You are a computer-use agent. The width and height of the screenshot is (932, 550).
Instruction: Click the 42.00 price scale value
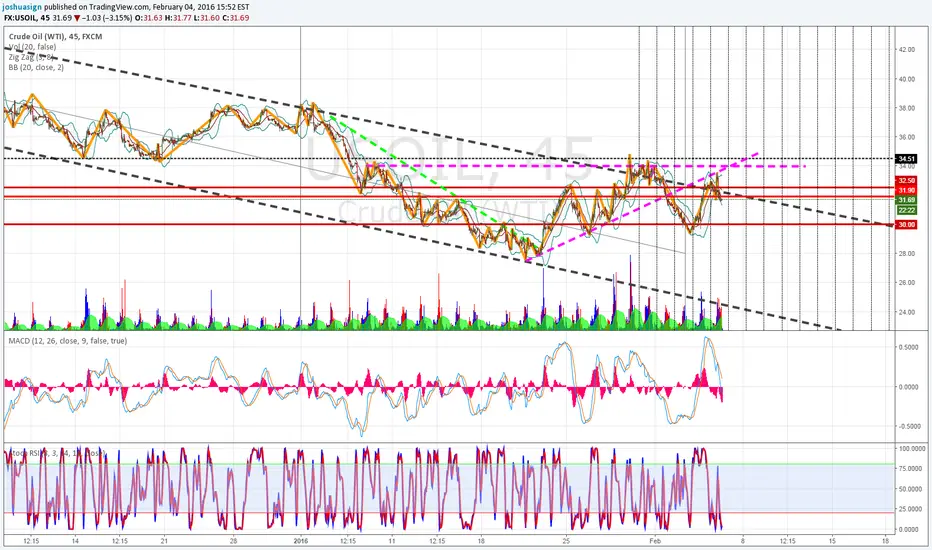pos(906,49)
